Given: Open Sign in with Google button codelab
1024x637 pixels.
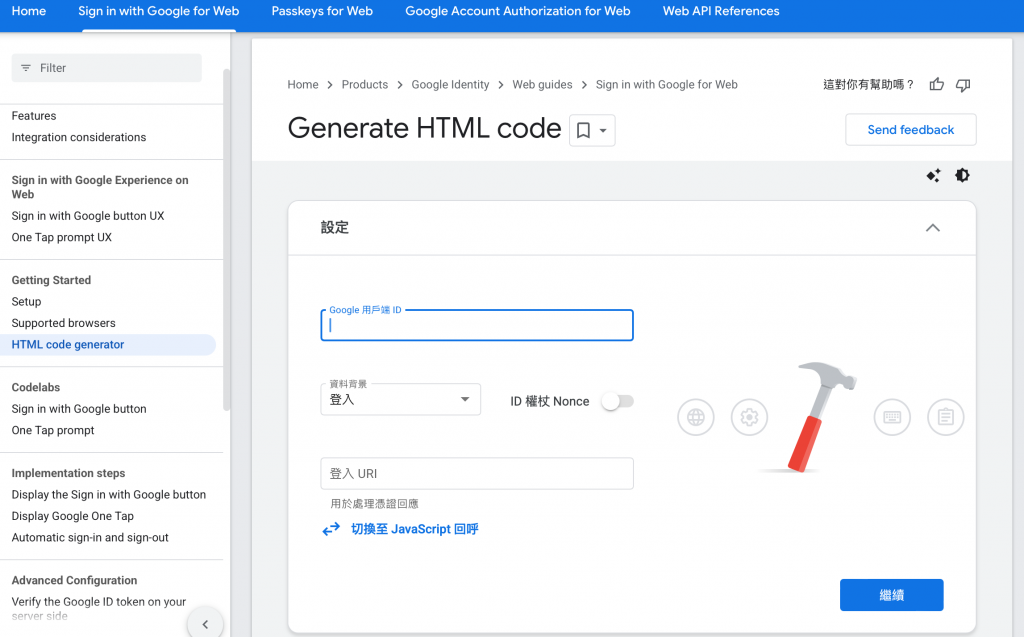Looking at the screenshot, I should click(x=78, y=408).
